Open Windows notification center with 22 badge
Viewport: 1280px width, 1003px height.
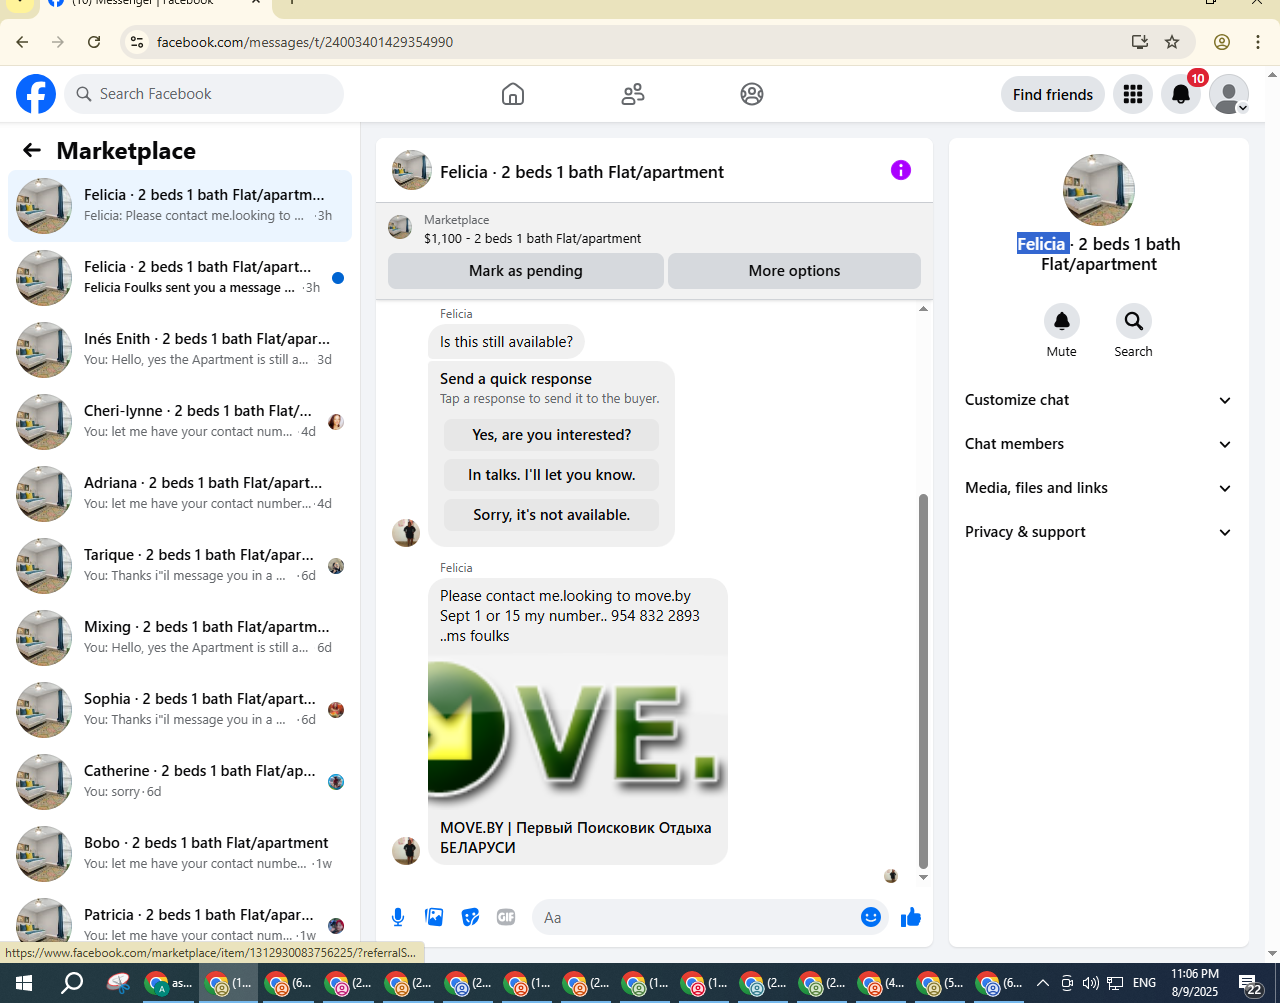pyautogui.click(x=1250, y=984)
